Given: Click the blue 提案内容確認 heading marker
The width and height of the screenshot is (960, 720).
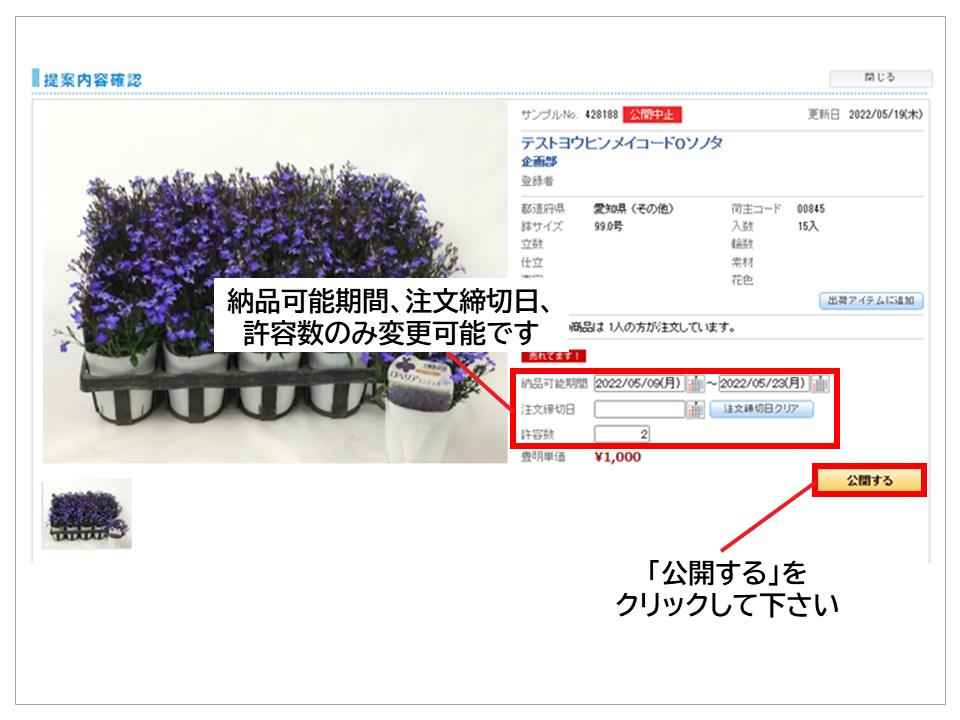Looking at the screenshot, I should [36, 78].
